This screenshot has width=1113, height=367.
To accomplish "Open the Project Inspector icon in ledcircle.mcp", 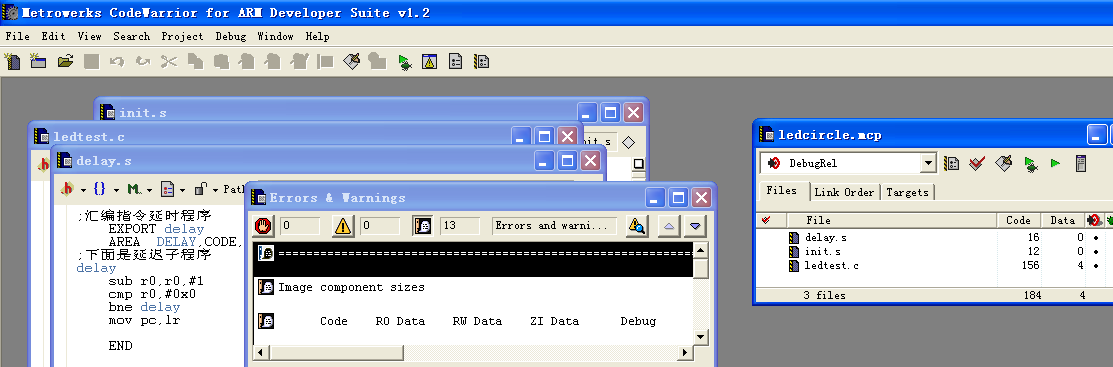I will coord(1081,163).
